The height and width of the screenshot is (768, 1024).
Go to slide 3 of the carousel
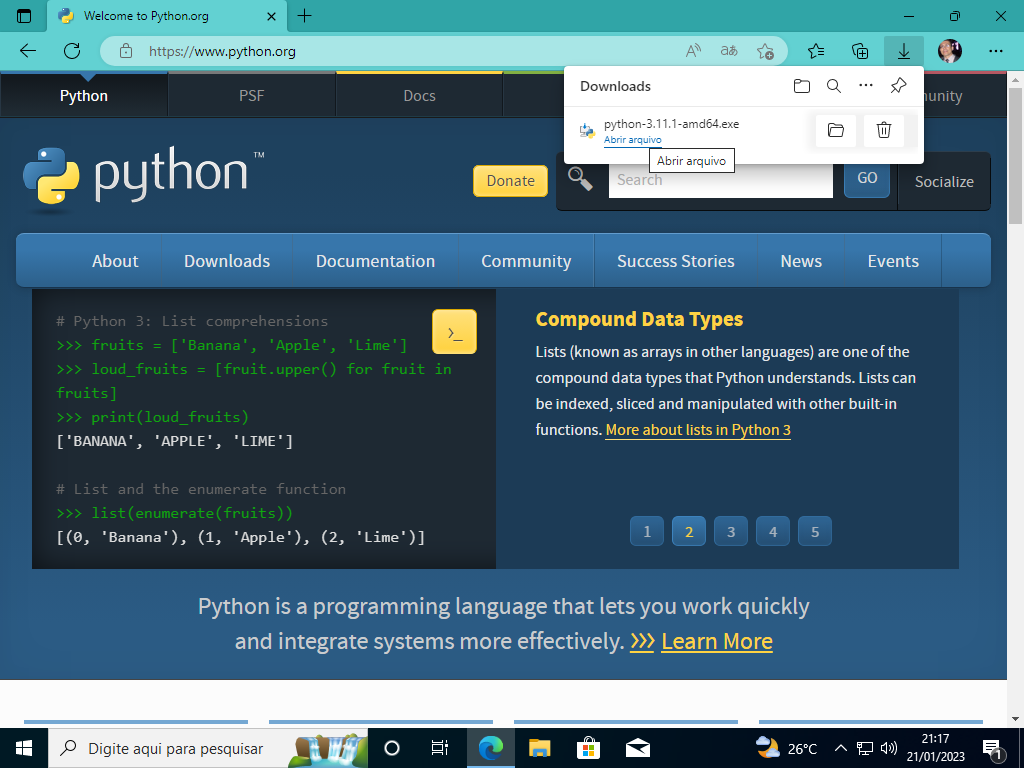pyautogui.click(x=730, y=531)
